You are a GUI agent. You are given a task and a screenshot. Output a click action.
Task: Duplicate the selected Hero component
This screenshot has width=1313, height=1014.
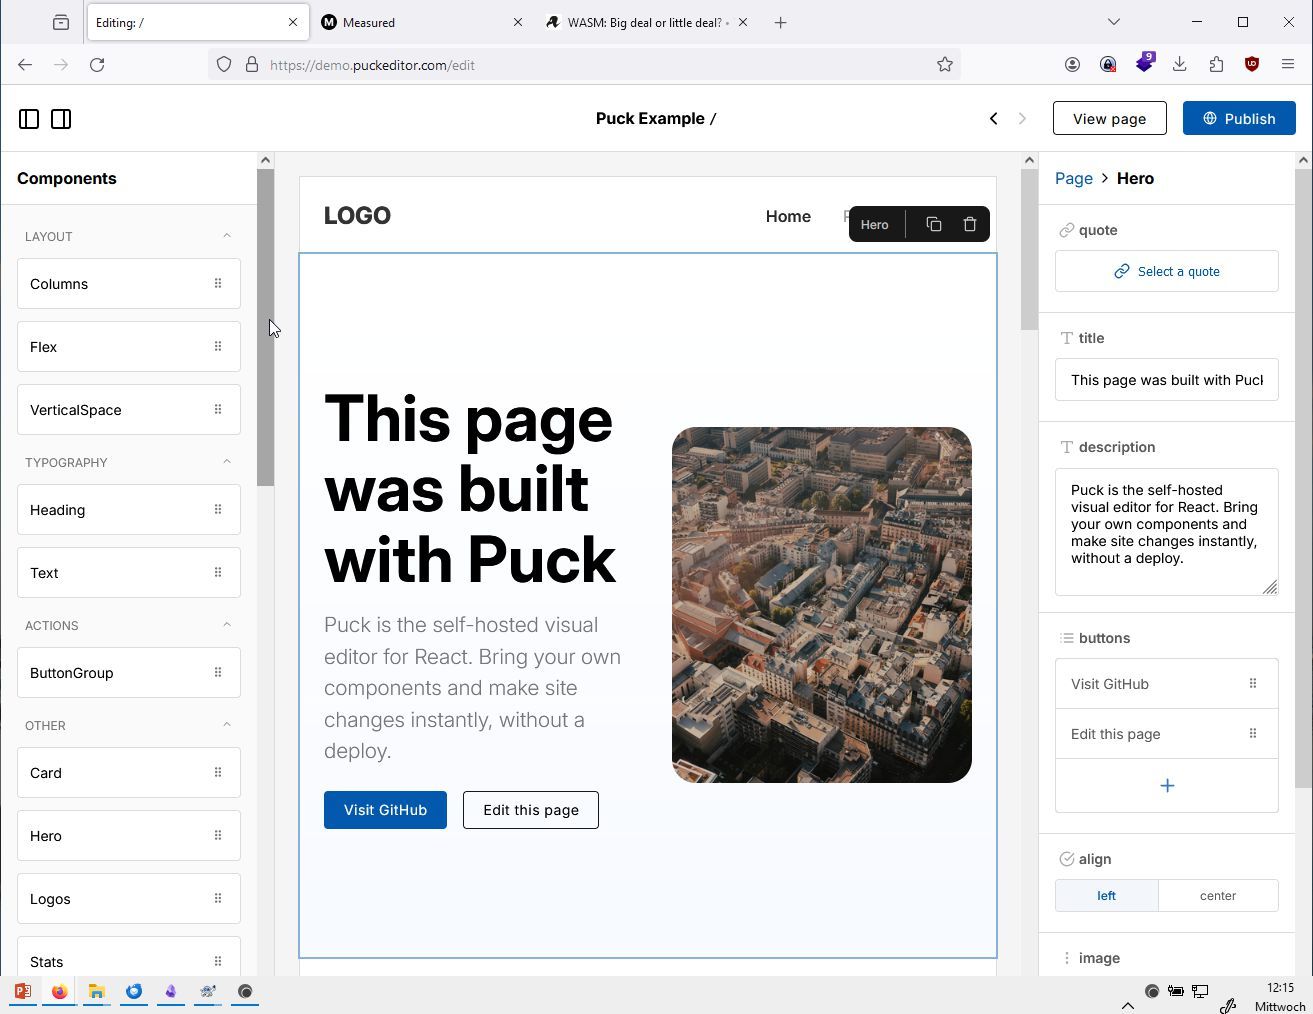[934, 224]
